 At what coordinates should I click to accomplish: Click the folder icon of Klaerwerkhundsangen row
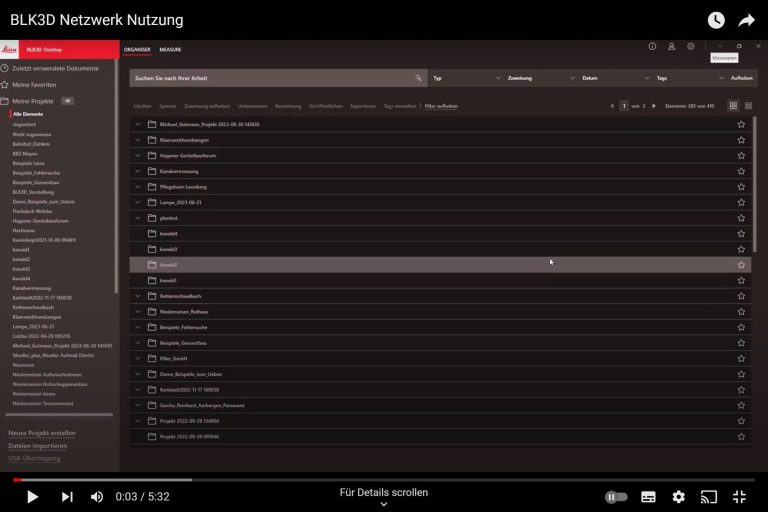[152, 140]
